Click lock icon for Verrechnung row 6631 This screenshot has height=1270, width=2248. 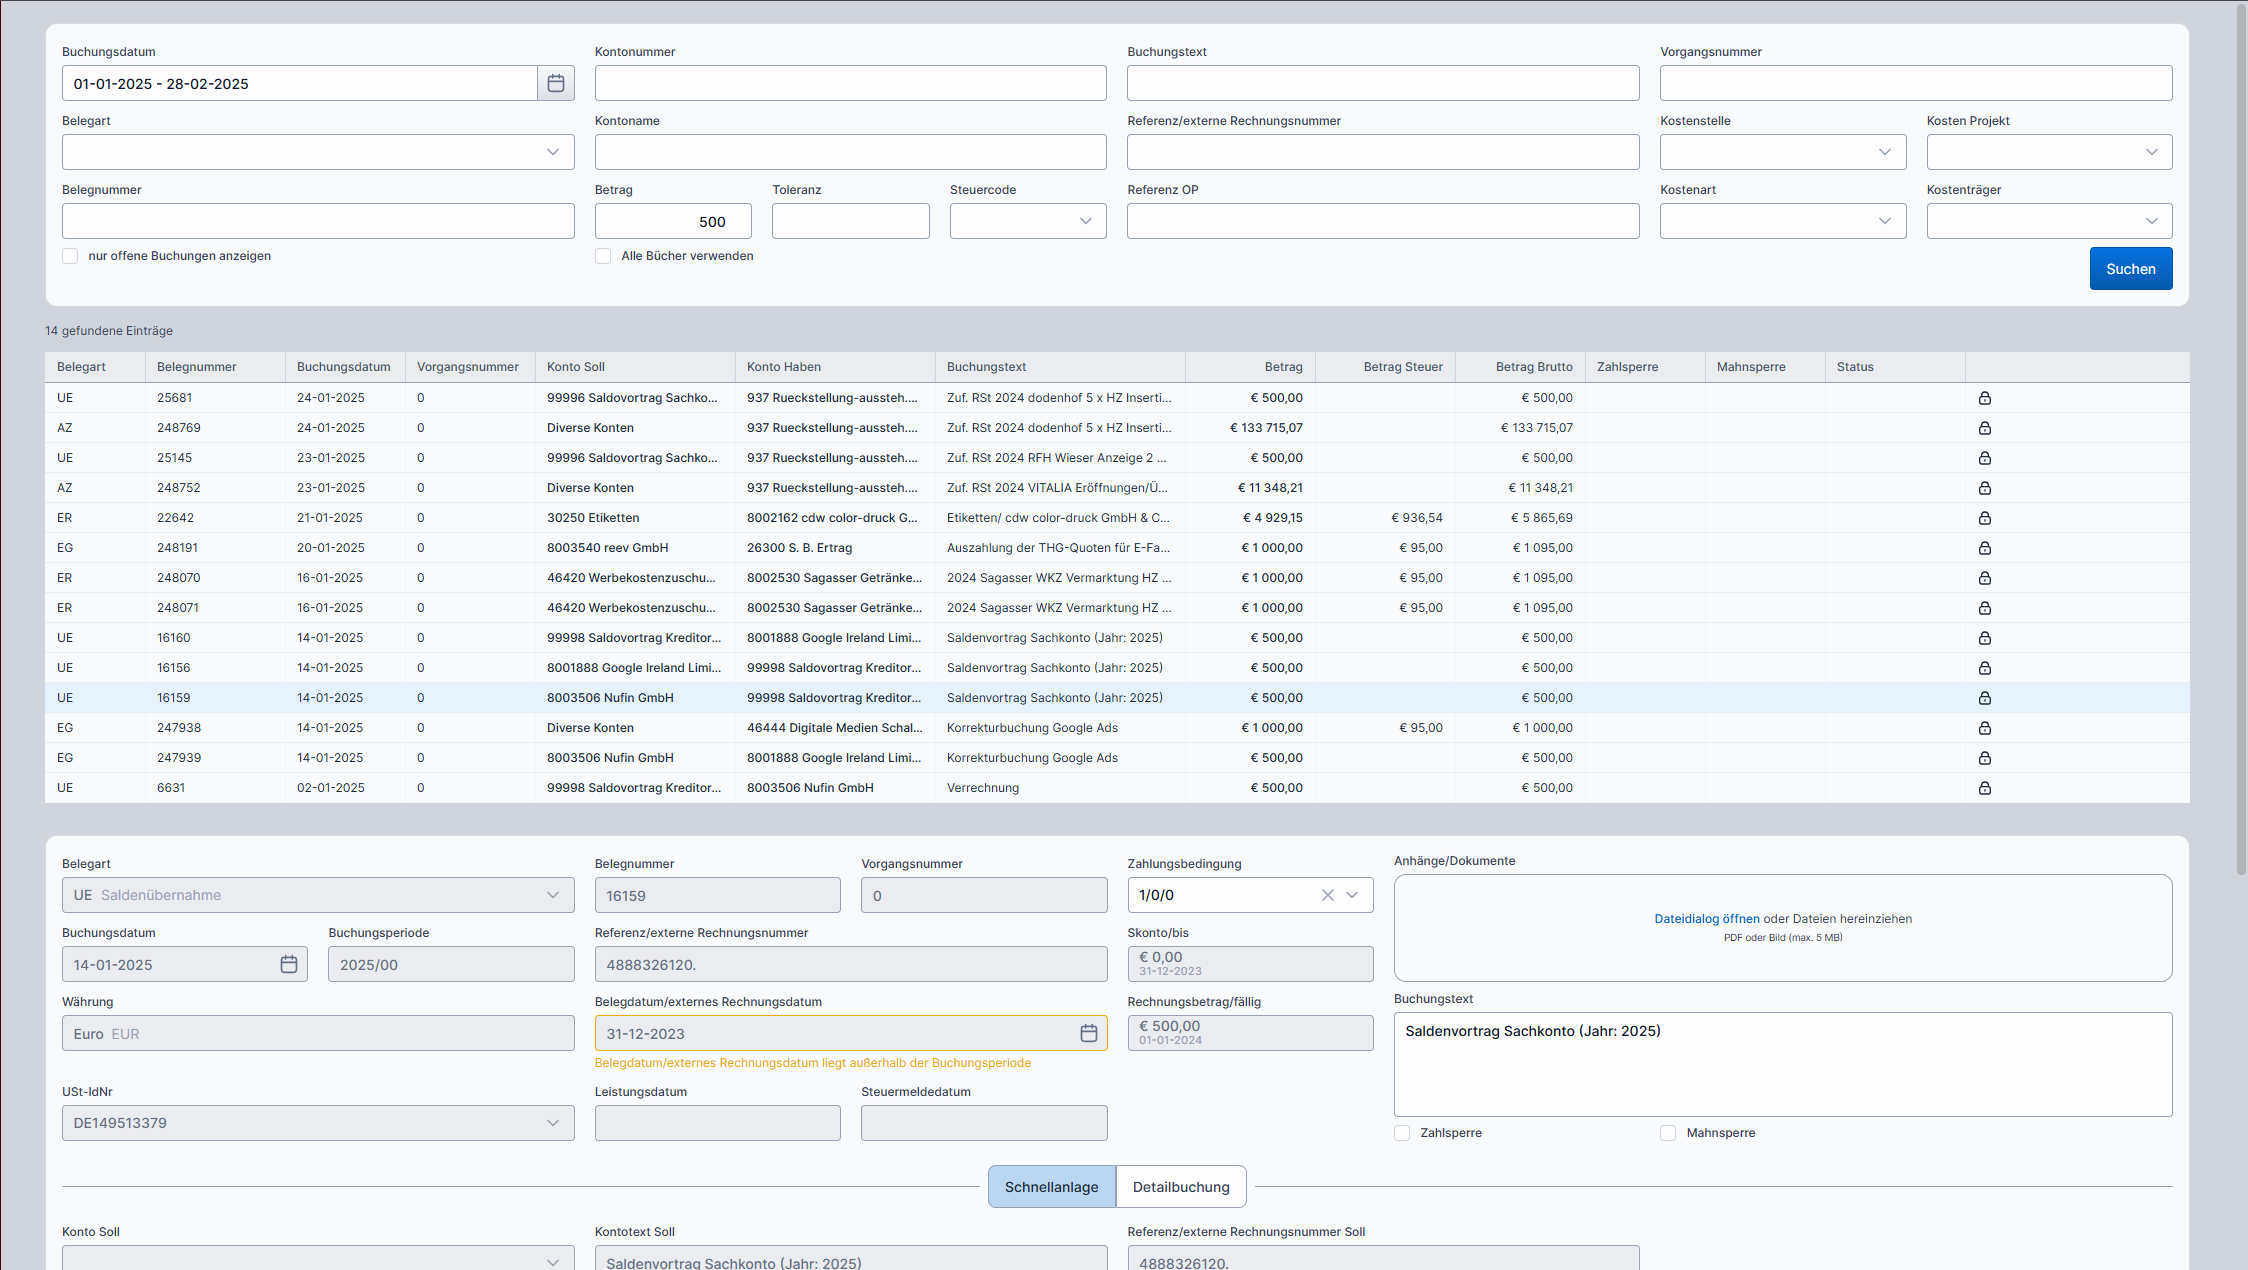[x=1985, y=788]
